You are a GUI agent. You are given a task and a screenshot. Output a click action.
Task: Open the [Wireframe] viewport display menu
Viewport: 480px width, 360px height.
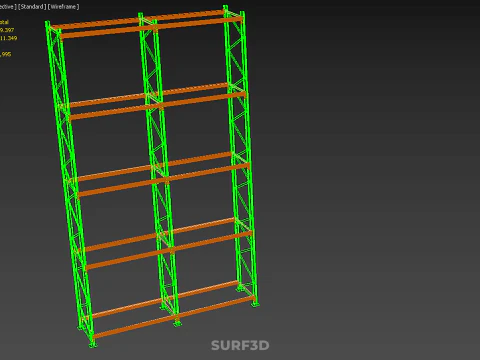pyautogui.click(x=63, y=7)
